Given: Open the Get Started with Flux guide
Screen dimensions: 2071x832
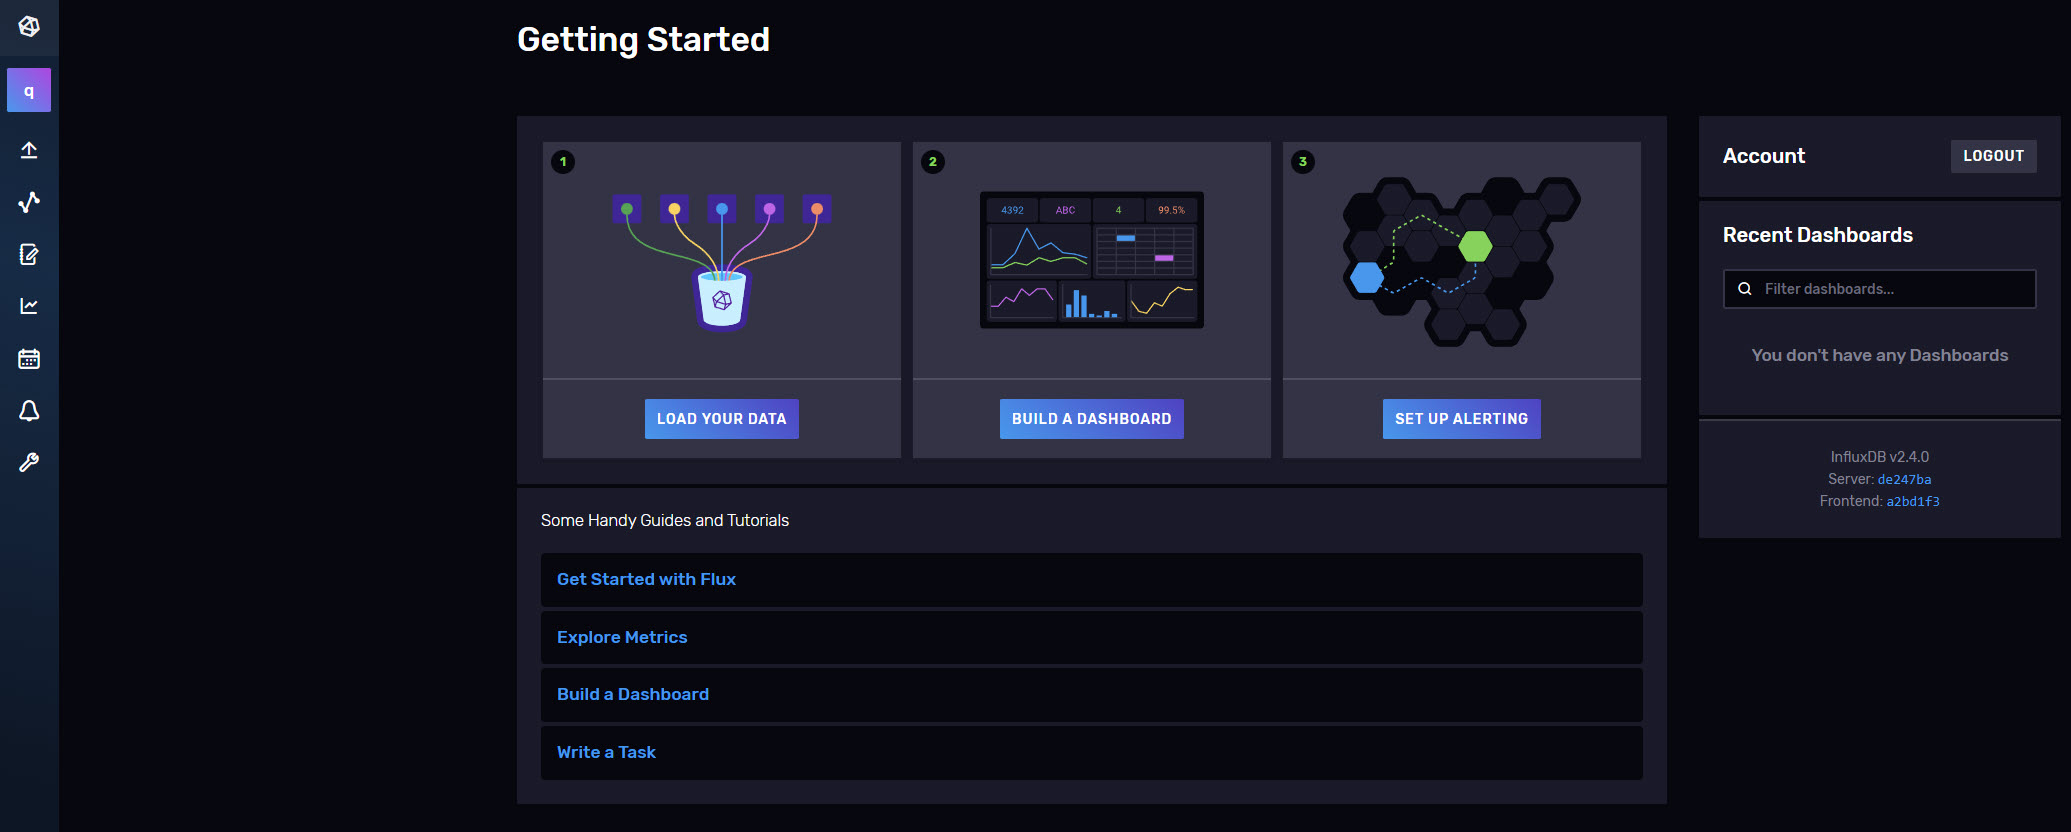Looking at the screenshot, I should tap(646, 579).
